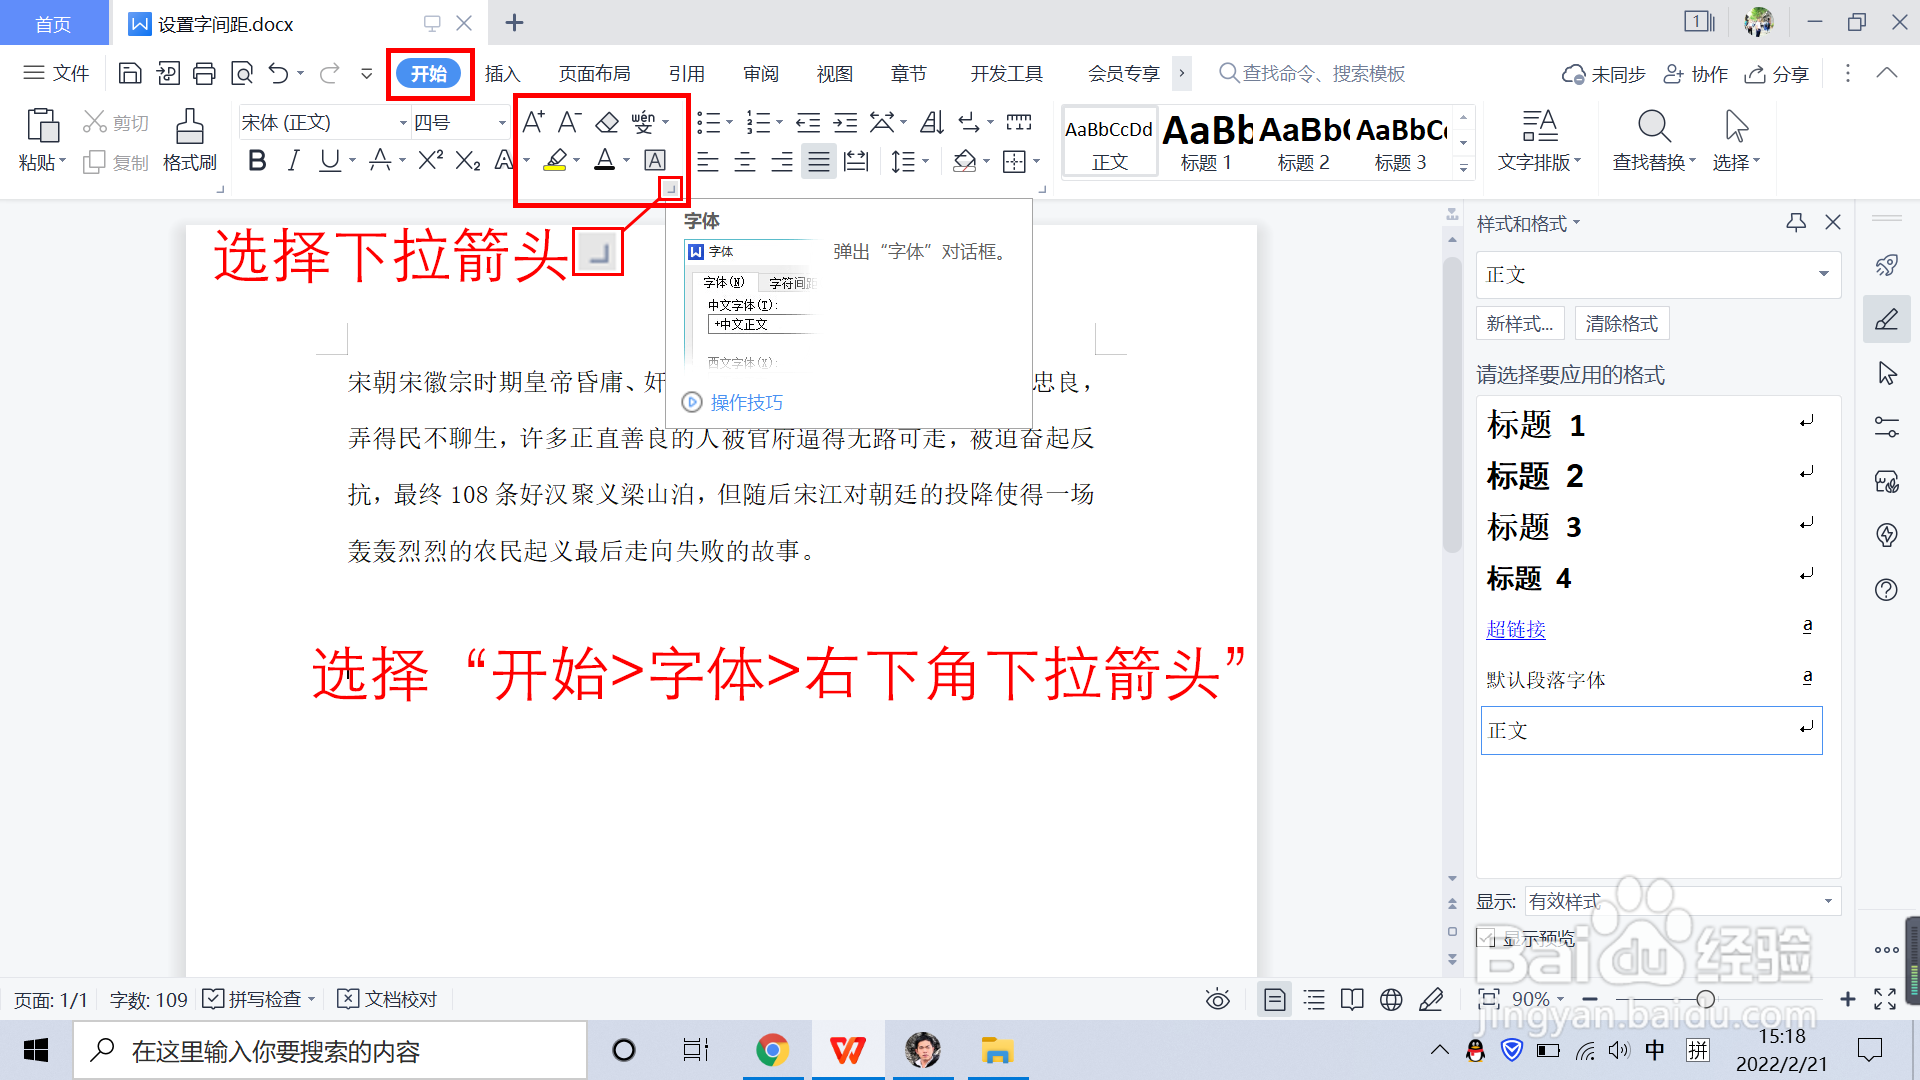
Task: Switch to the 插入 ribbon tab
Action: 502,73
